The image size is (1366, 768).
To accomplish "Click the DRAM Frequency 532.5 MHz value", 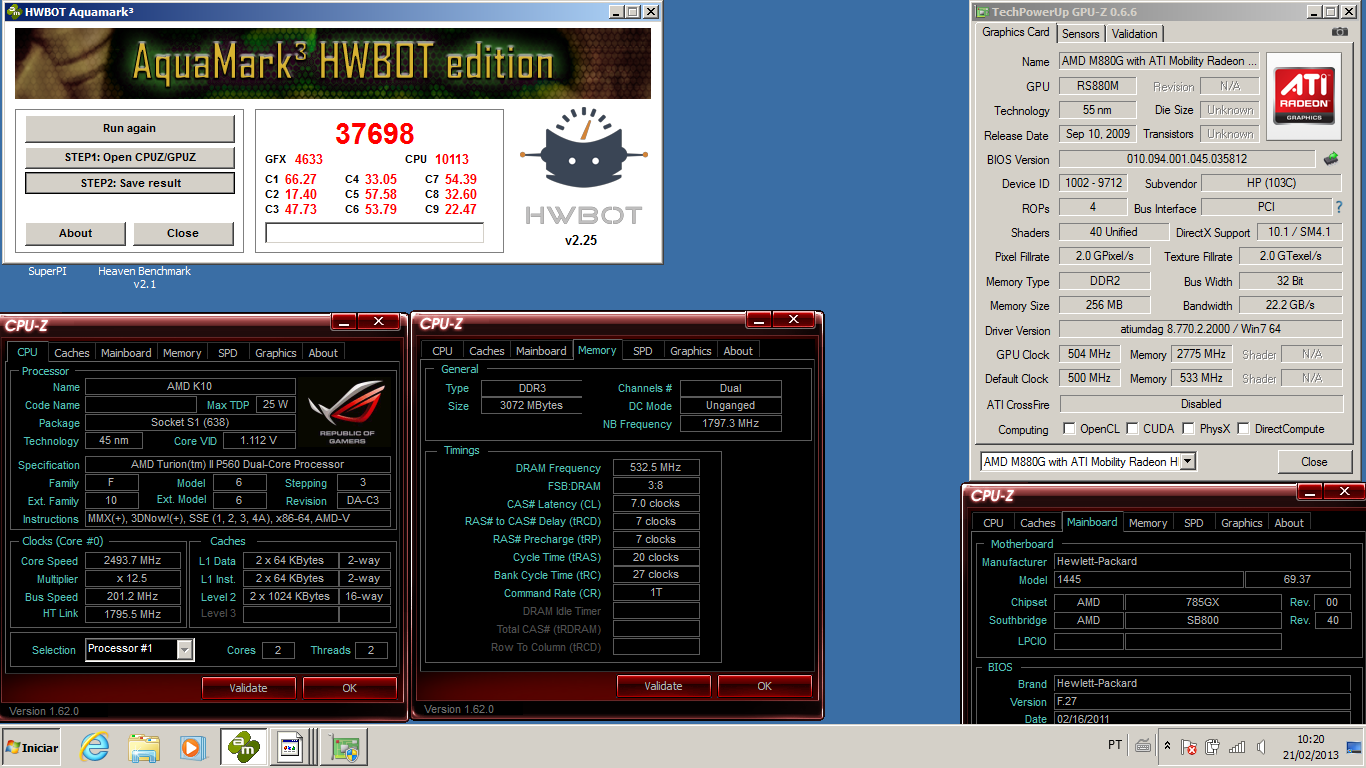I will [x=656, y=468].
